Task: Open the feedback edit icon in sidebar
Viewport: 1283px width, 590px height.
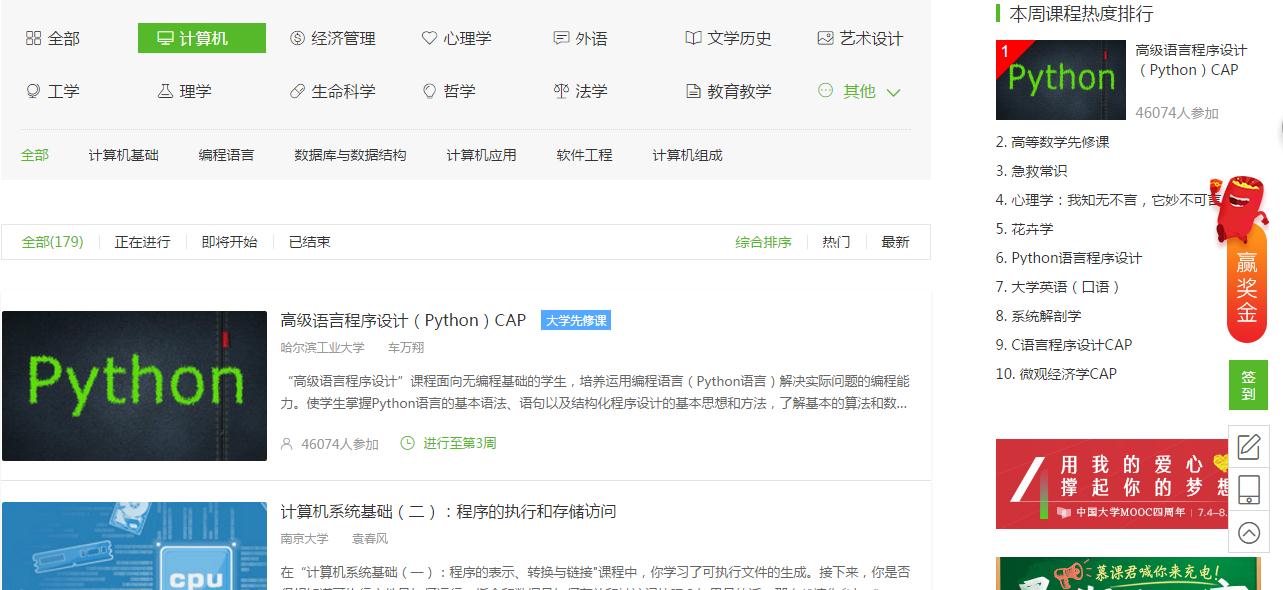Action: click(x=1248, y=446)
